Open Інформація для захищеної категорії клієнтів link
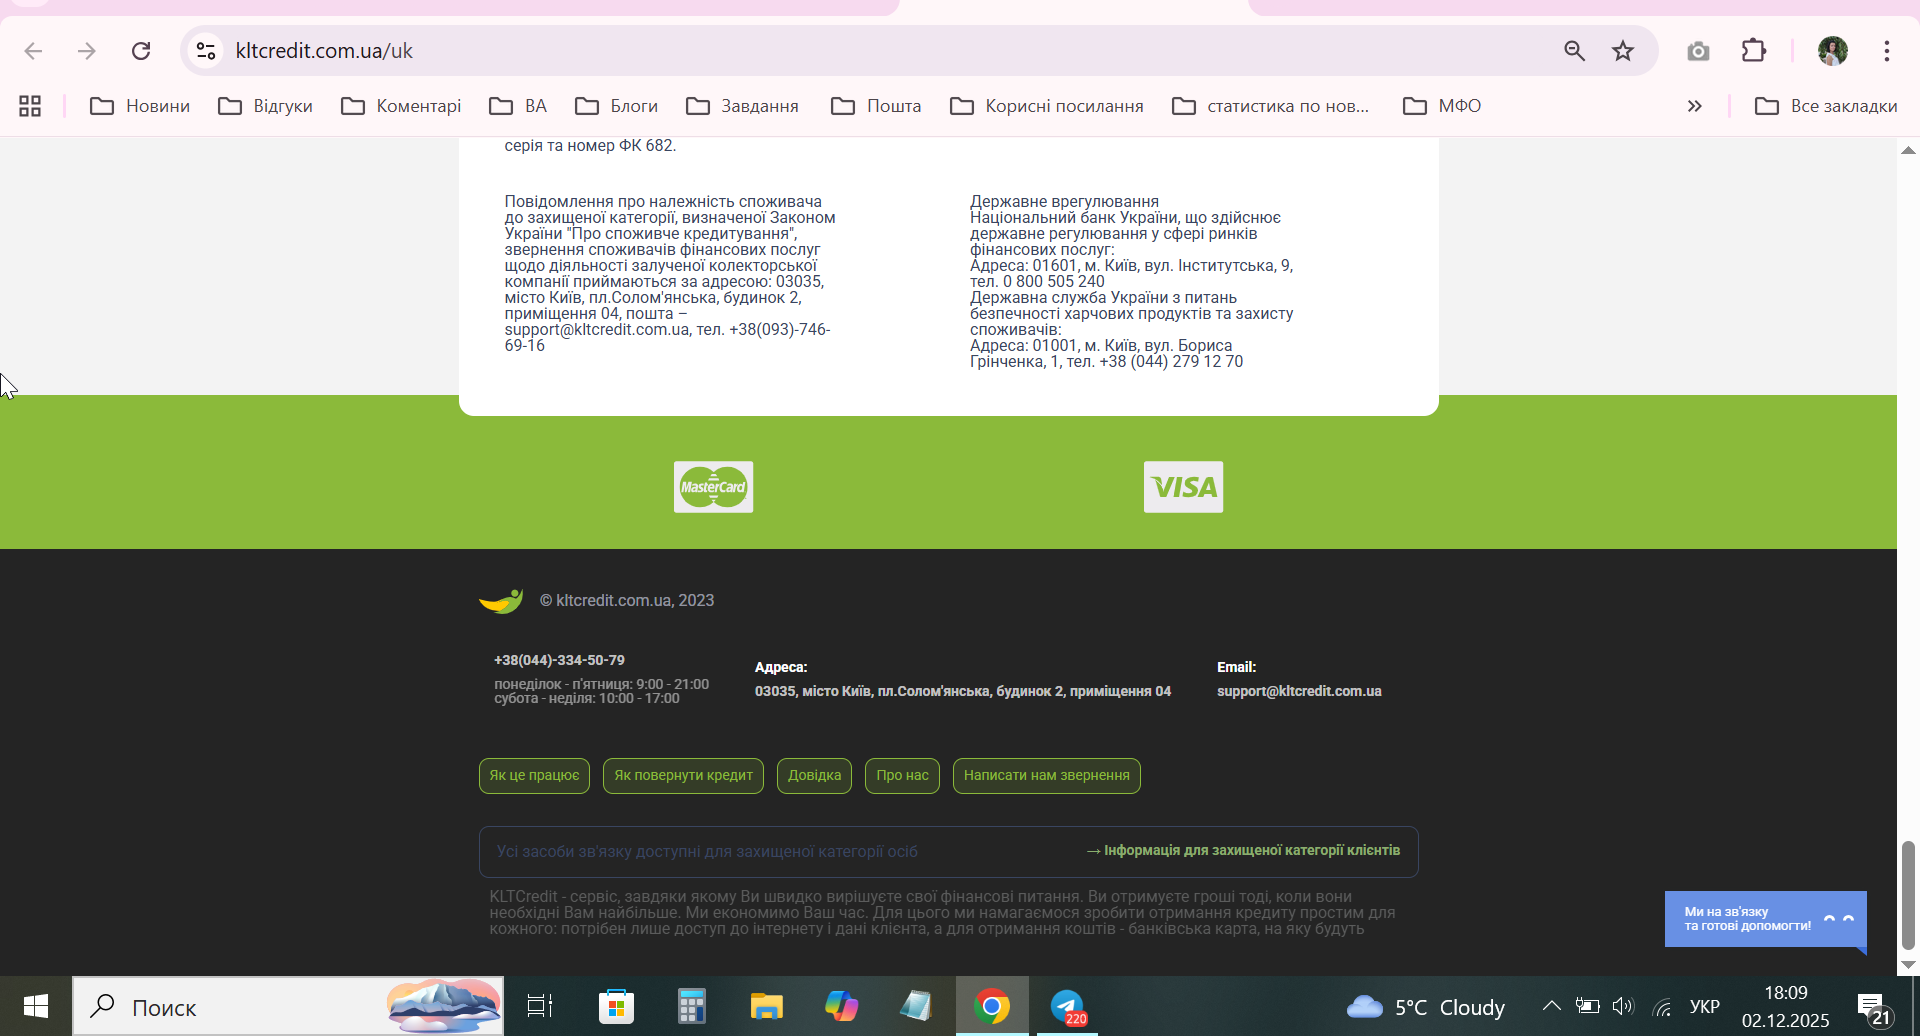 tap(1243, 851)
